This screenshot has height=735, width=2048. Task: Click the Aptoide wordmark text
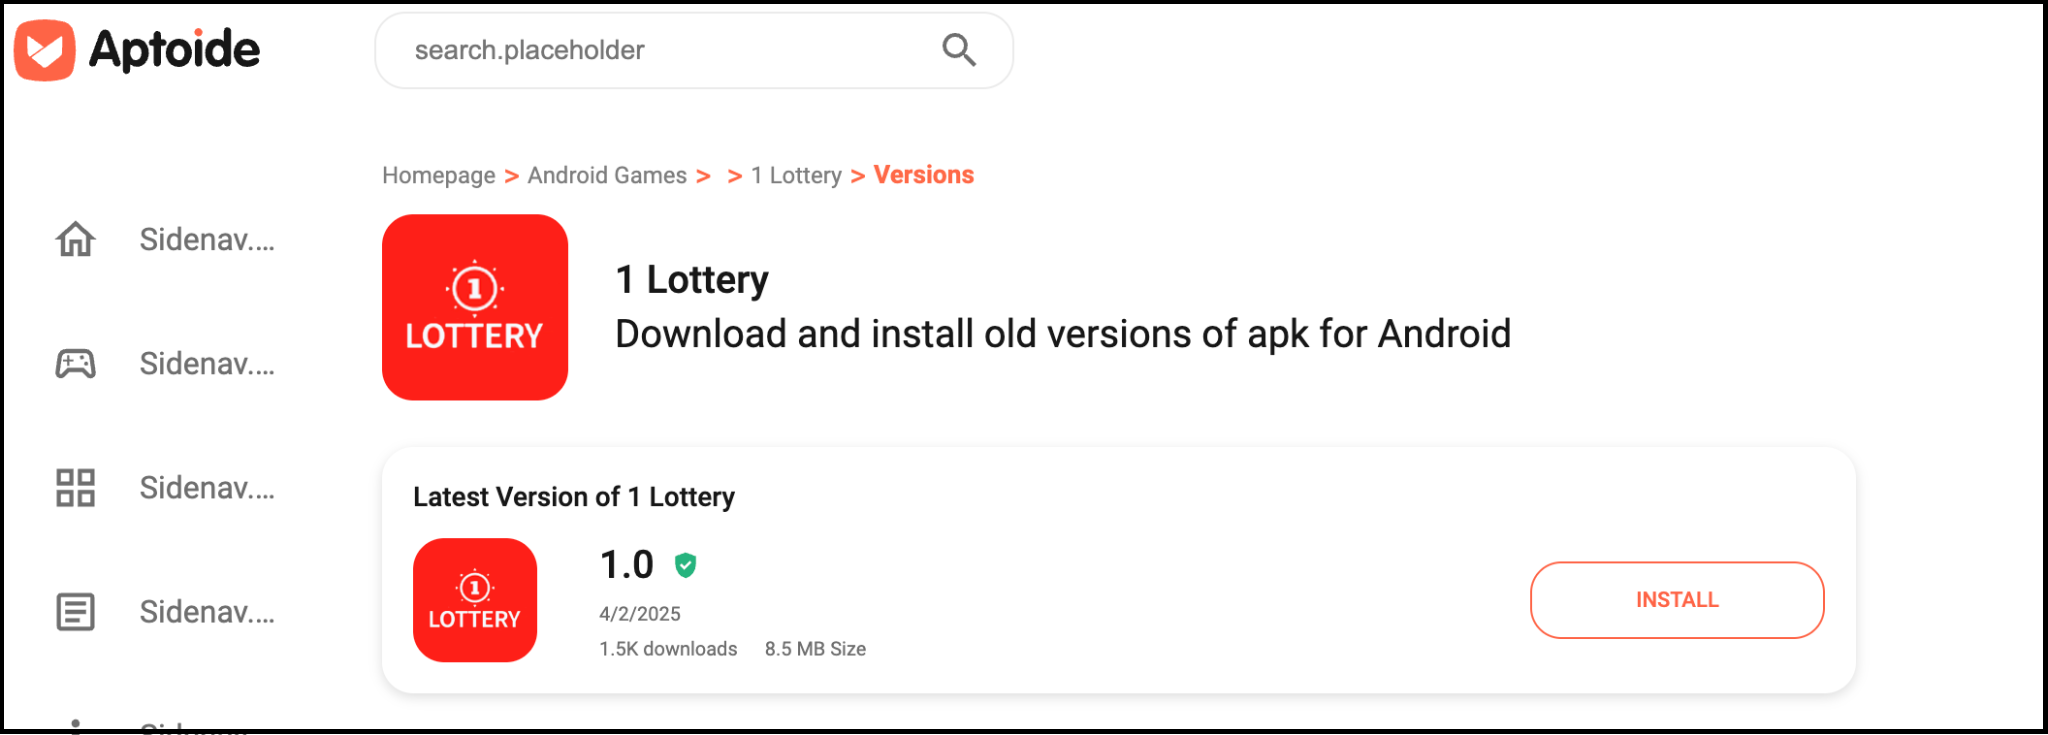point(171,49)
